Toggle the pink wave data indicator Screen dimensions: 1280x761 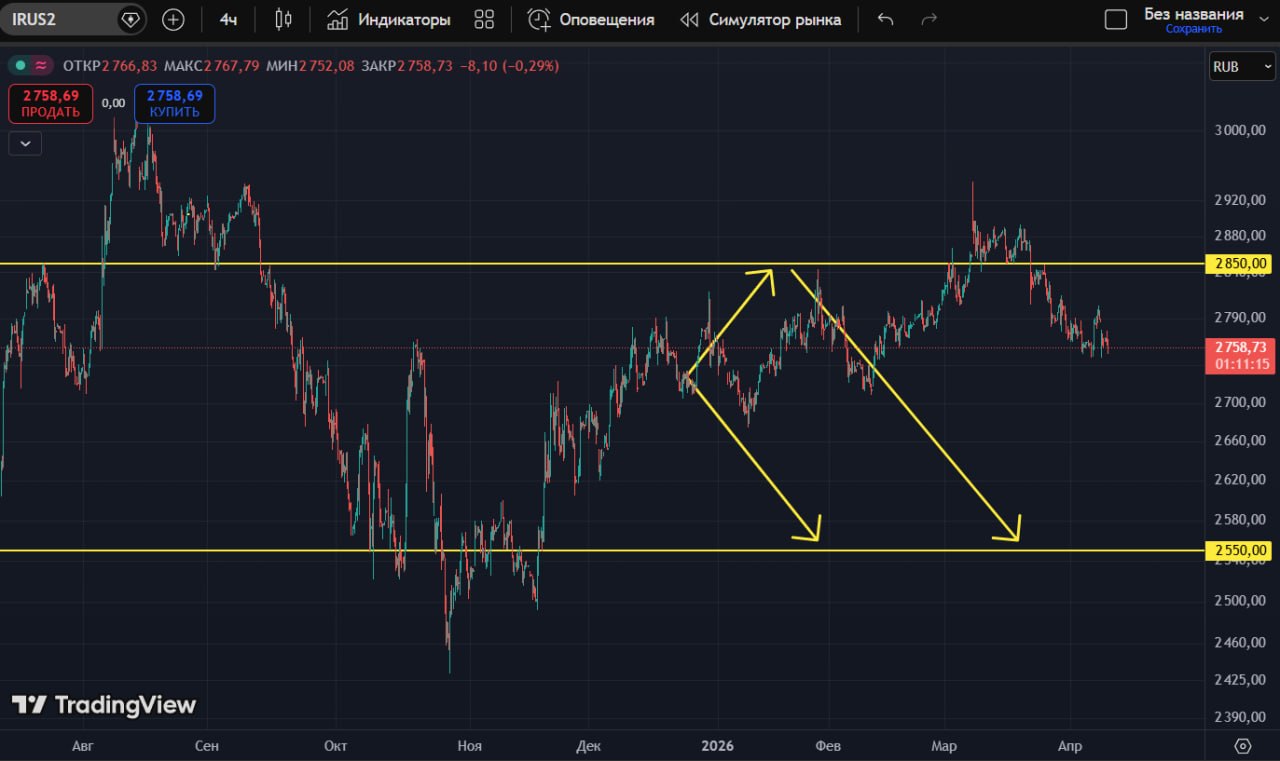pos(41,66)
